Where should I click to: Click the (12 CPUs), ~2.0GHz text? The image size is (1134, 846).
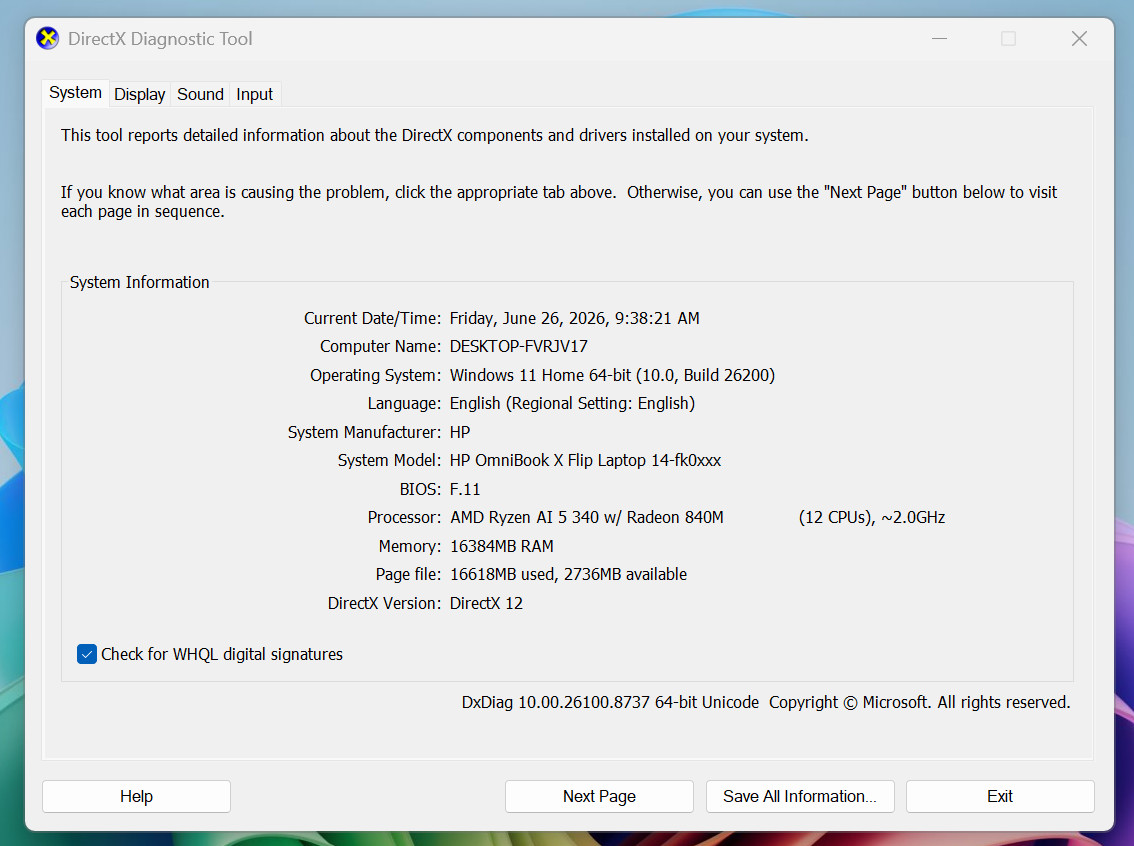(x=871, y=518)
